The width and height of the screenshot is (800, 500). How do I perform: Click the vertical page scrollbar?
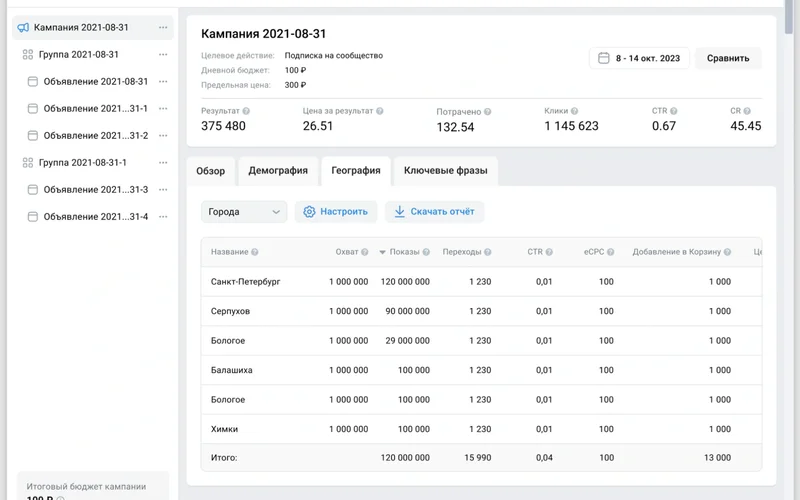click(x=789, y=18)
